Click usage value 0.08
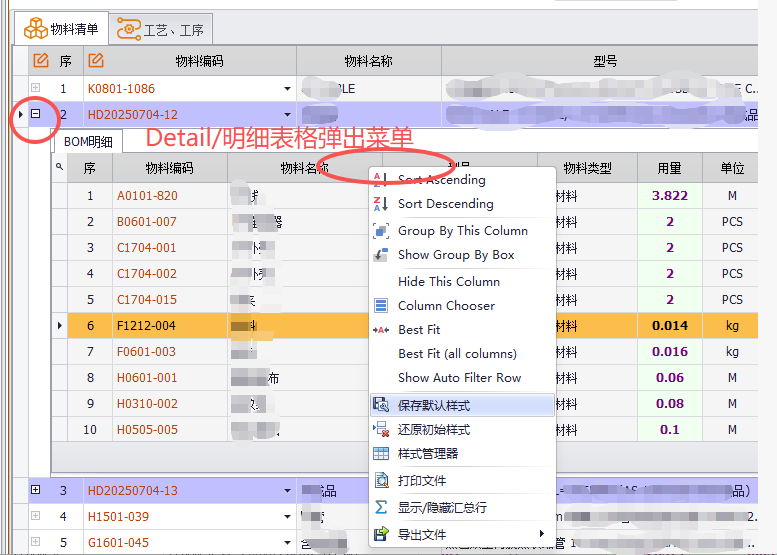This screenshot has height=555, width=777. pyautogui.click(x=670, y=403)
